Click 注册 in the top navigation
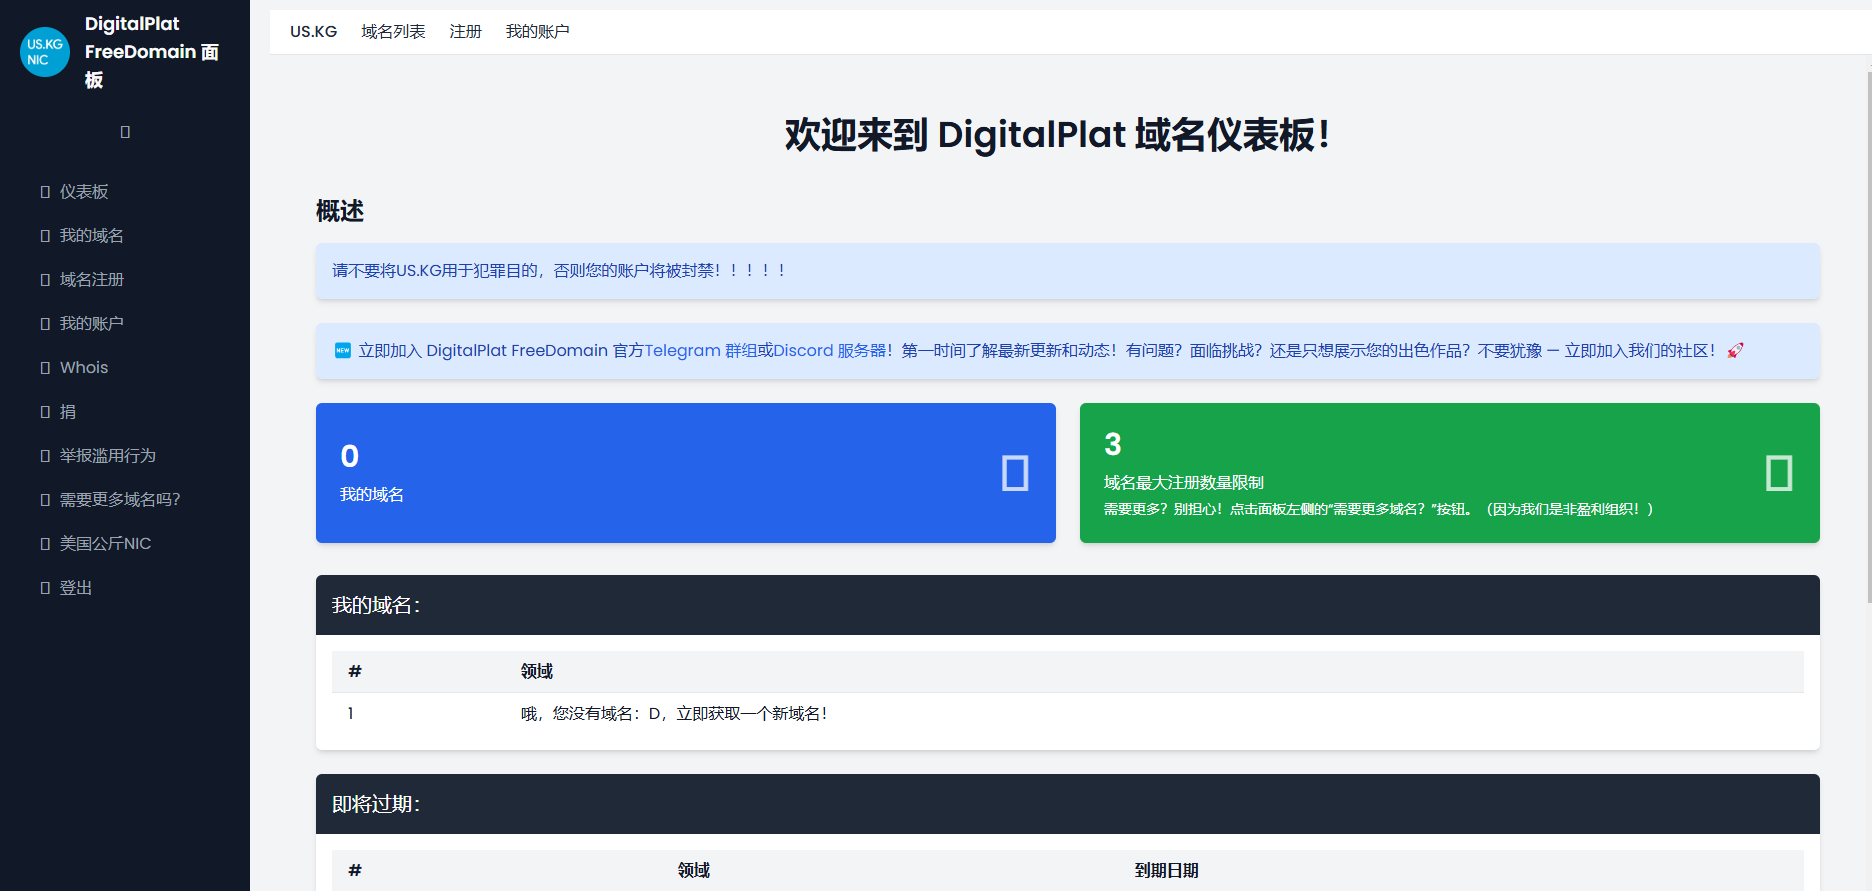Screen dimensions: 1872x891 465,32
